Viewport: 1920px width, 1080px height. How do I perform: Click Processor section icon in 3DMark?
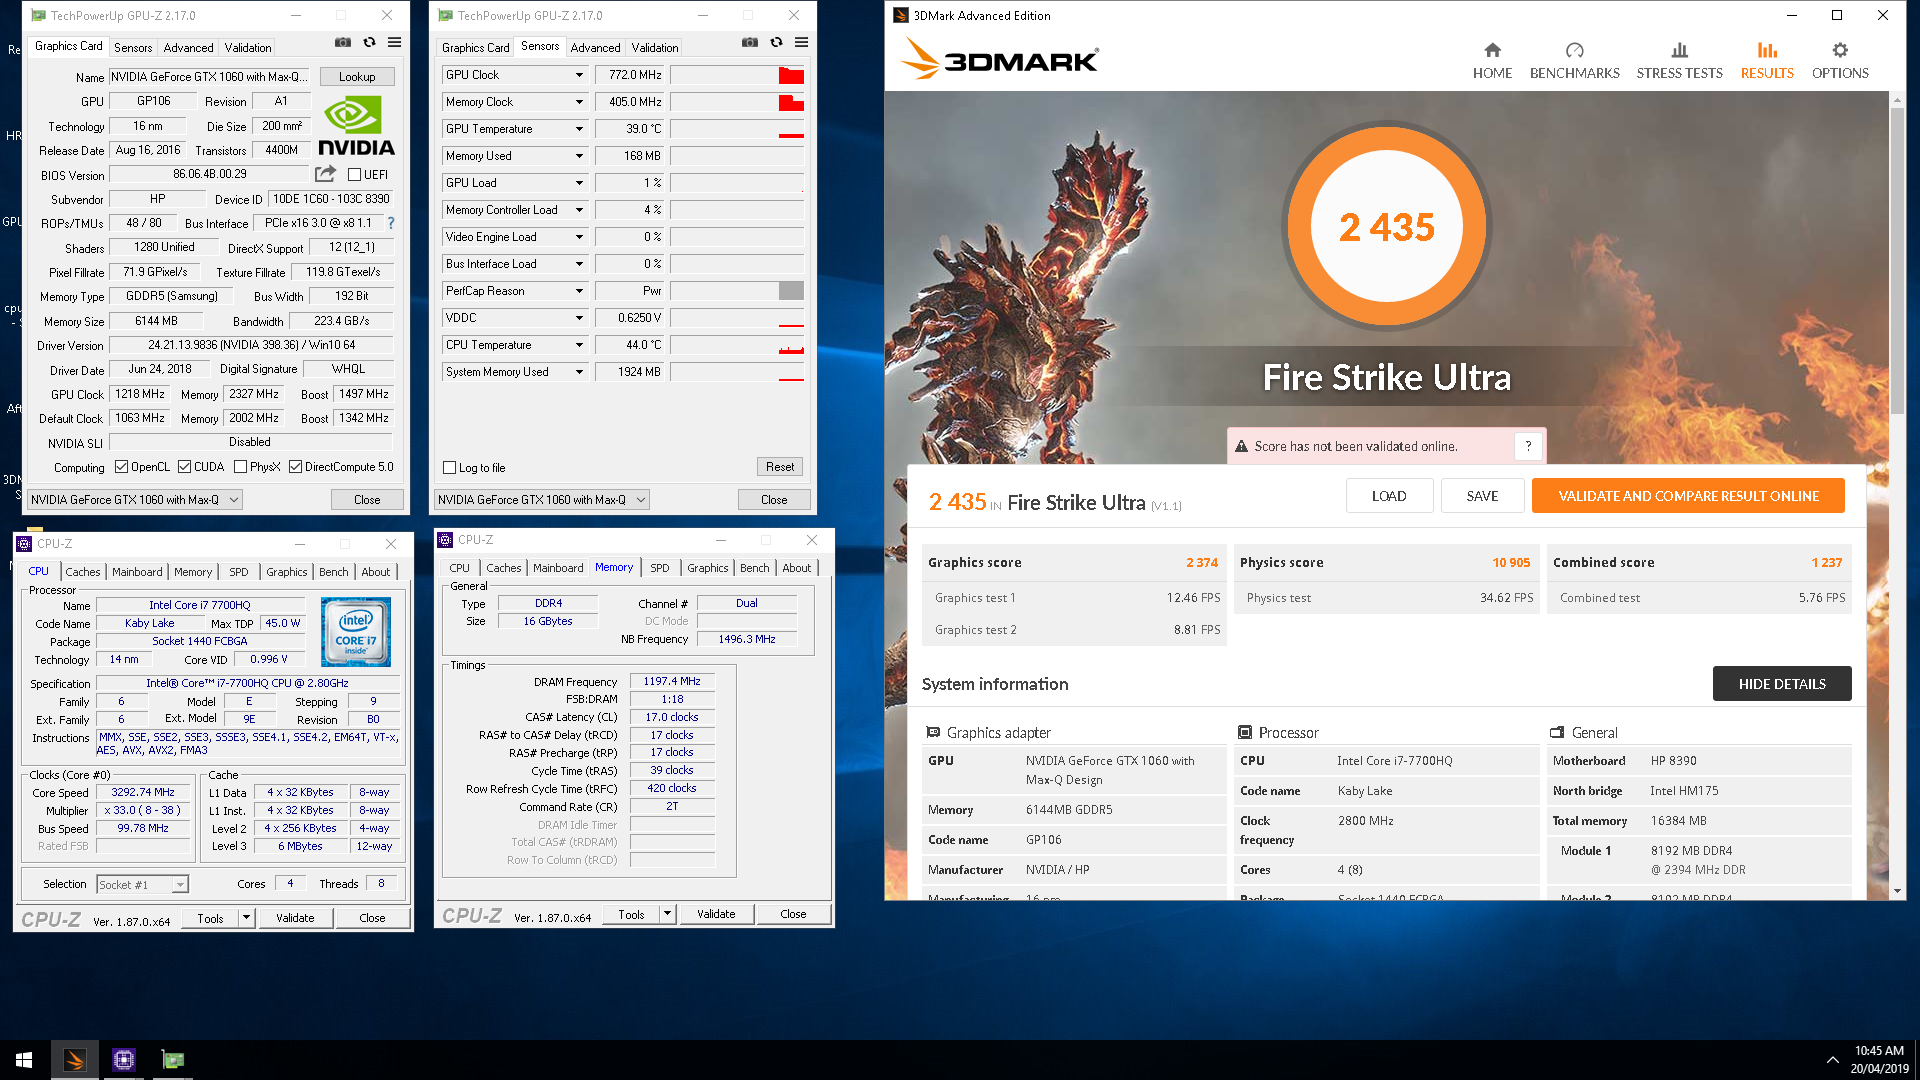pos(1245,732)
